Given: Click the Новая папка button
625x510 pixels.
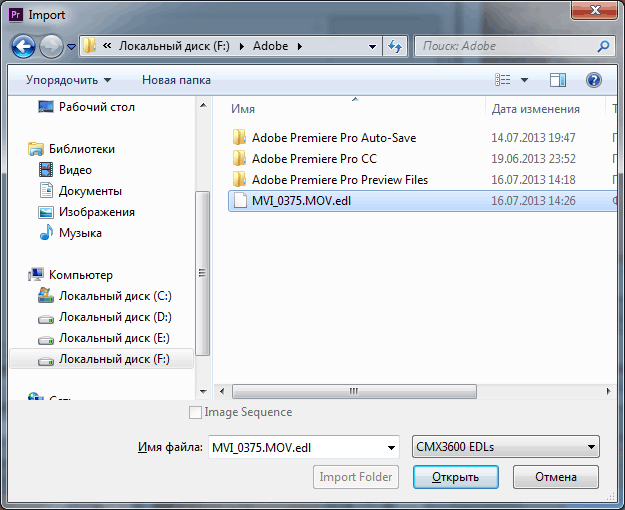Looking at the screenshot, I should (176, 80).
